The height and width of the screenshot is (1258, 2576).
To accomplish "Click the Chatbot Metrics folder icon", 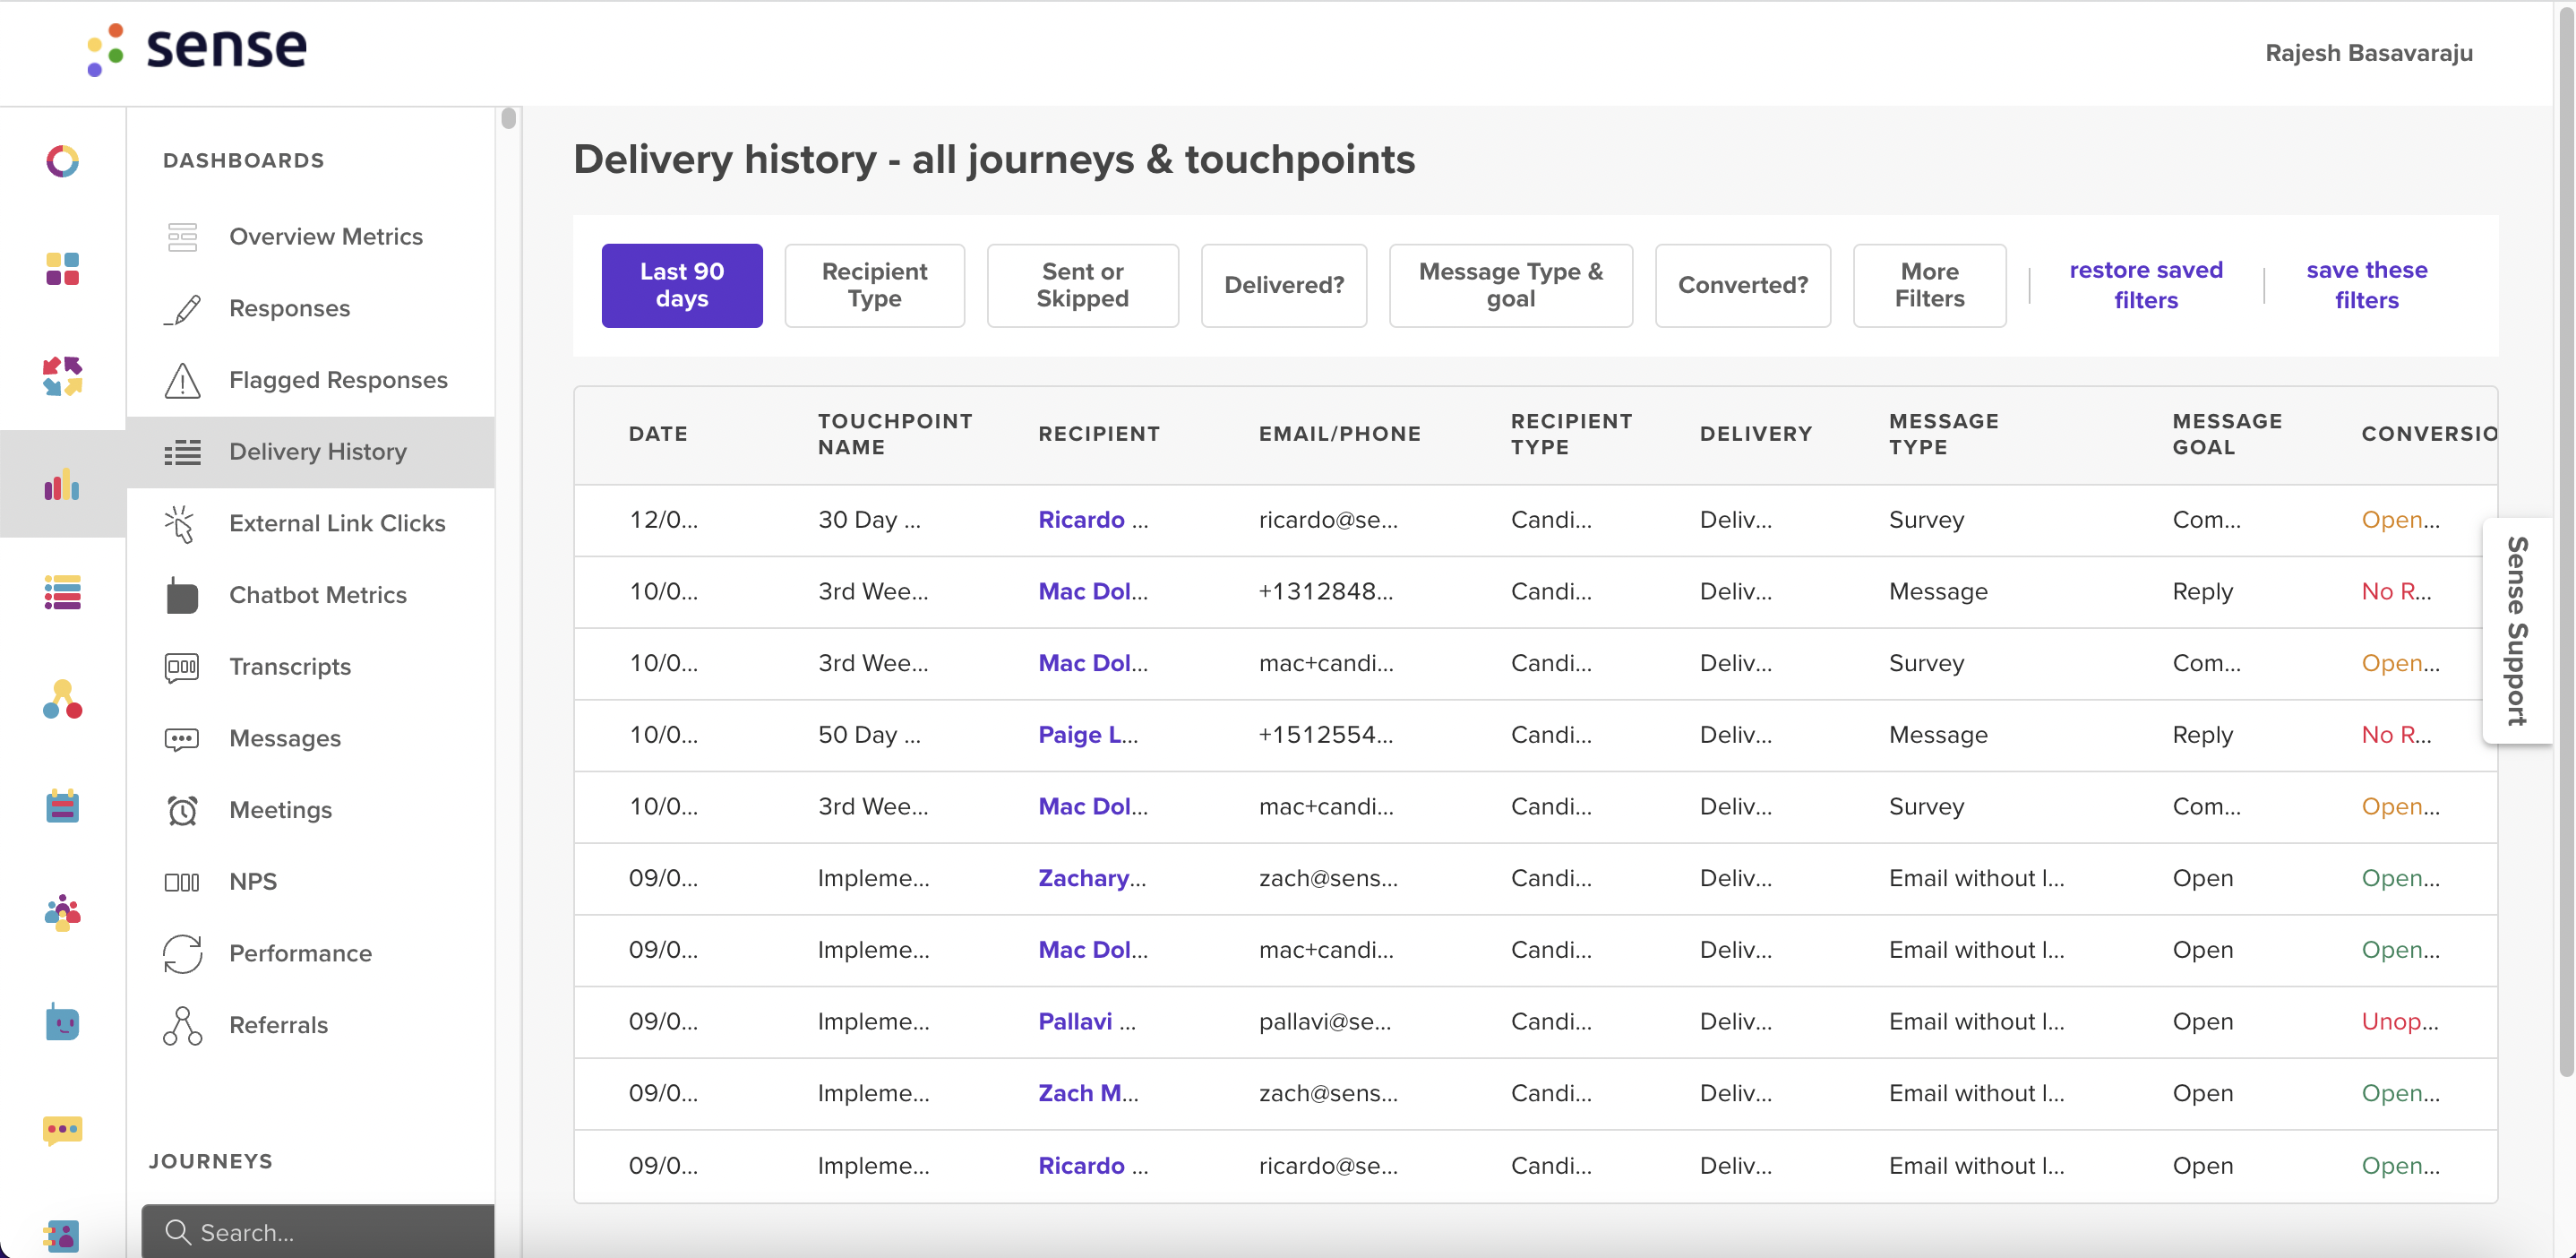I will click(x=182, y=595).
